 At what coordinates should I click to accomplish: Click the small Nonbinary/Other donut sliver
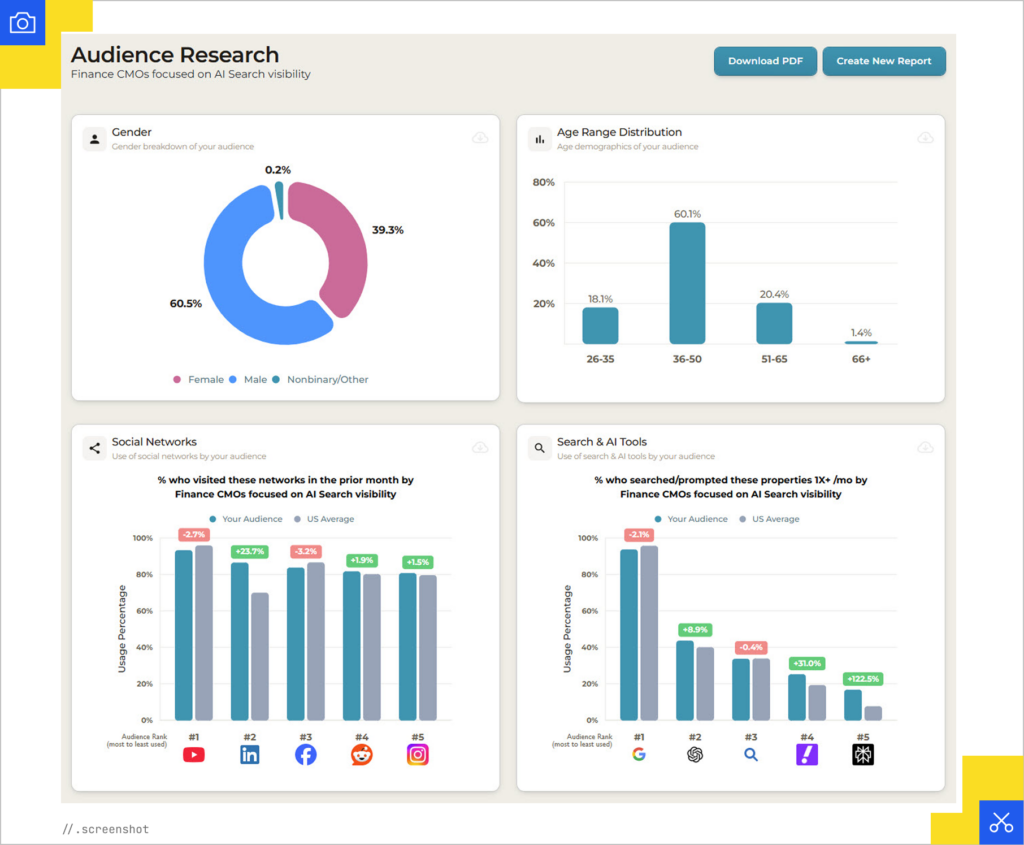[280, 199]
